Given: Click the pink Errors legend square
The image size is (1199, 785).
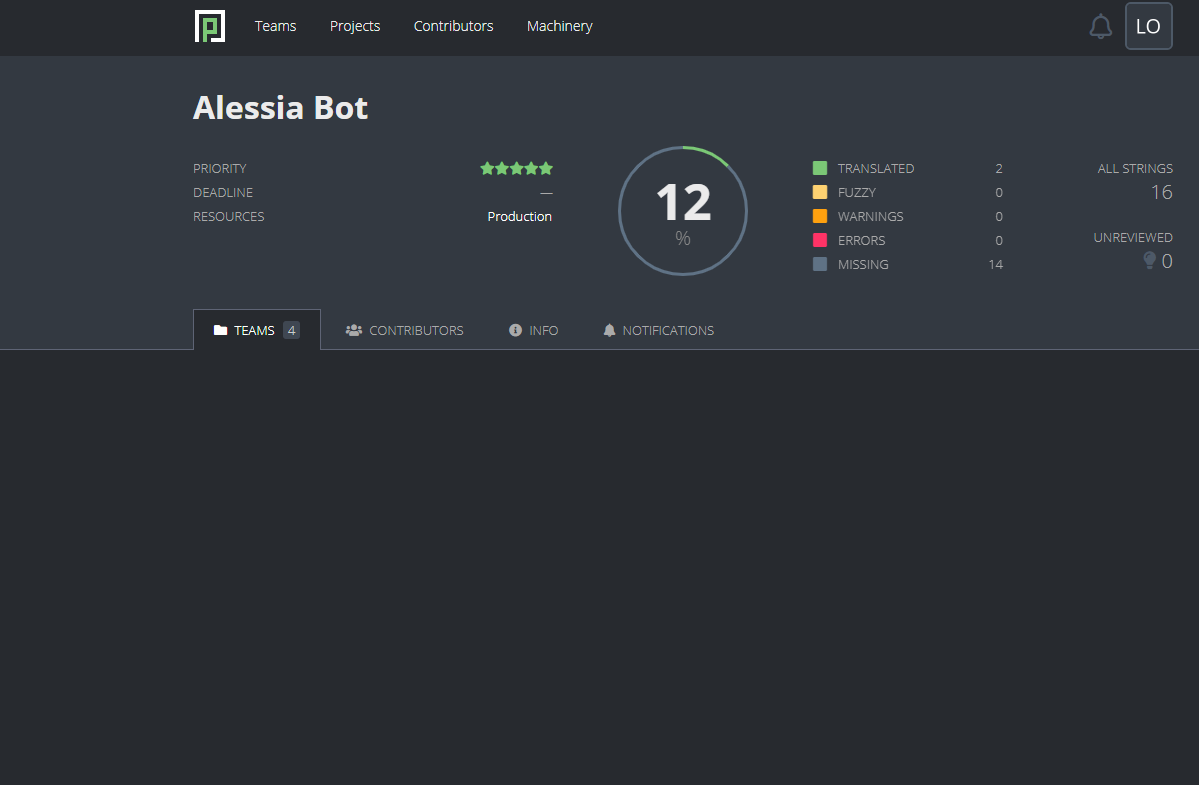Looking at the screenshot, I should [x=820, y=240].
